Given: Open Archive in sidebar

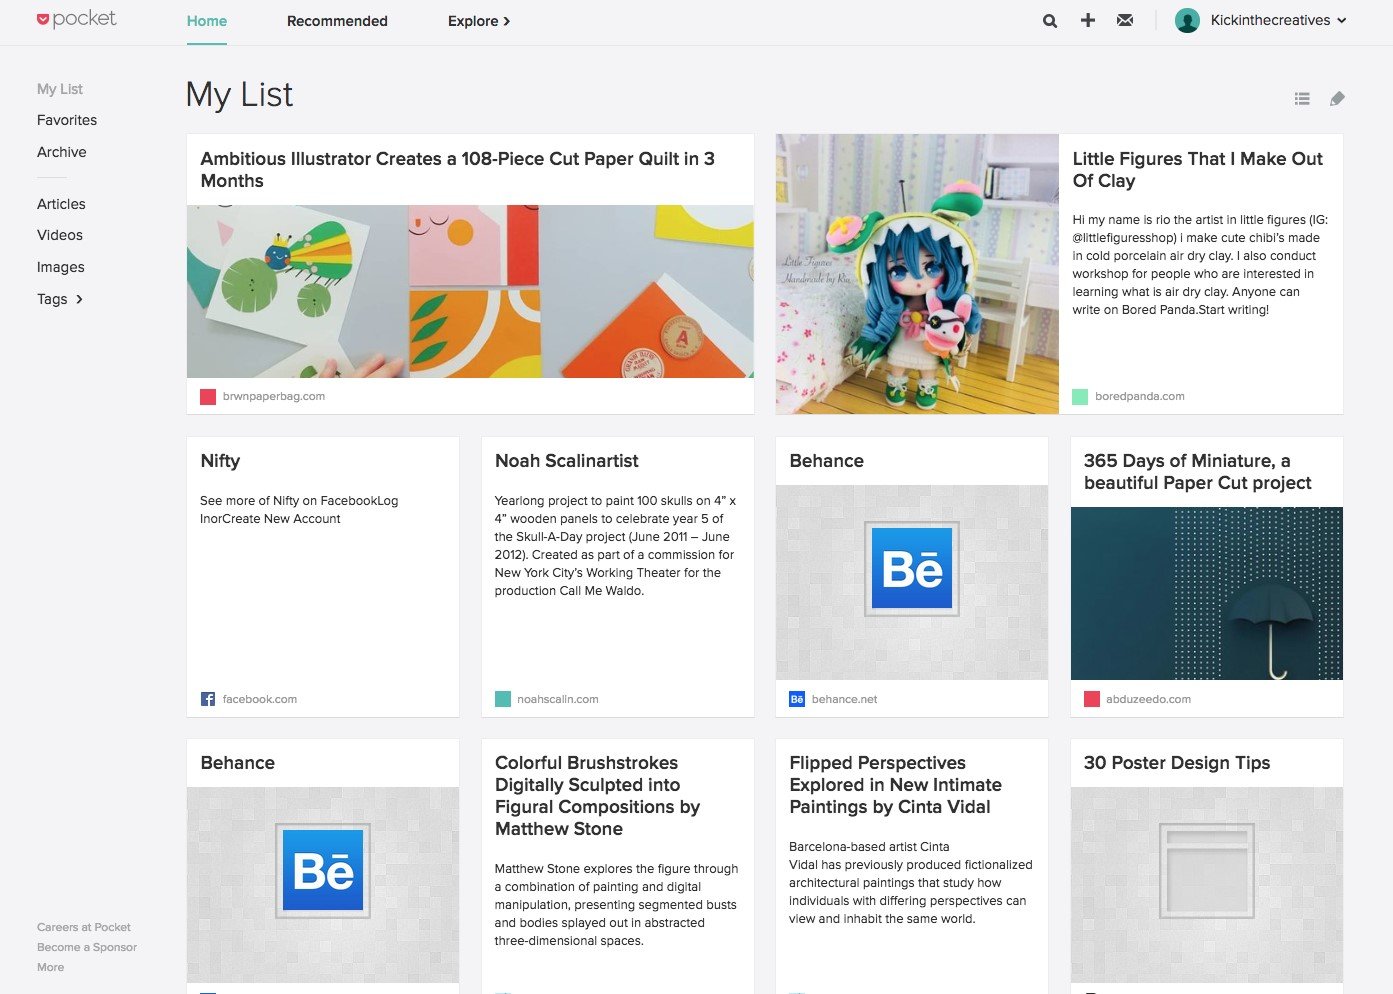Looking at the screenshot, I should click(x=62, y=152).
